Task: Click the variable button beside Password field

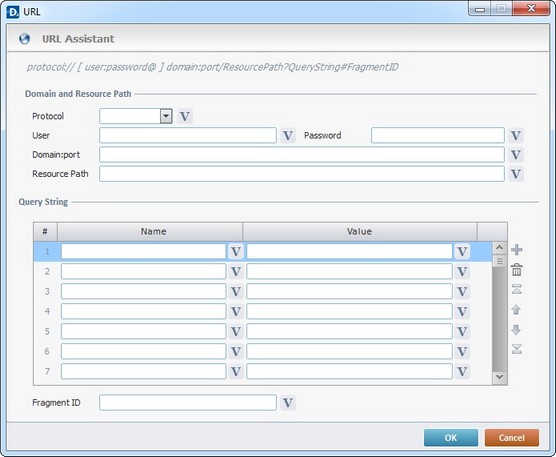Action: point(516,135)
